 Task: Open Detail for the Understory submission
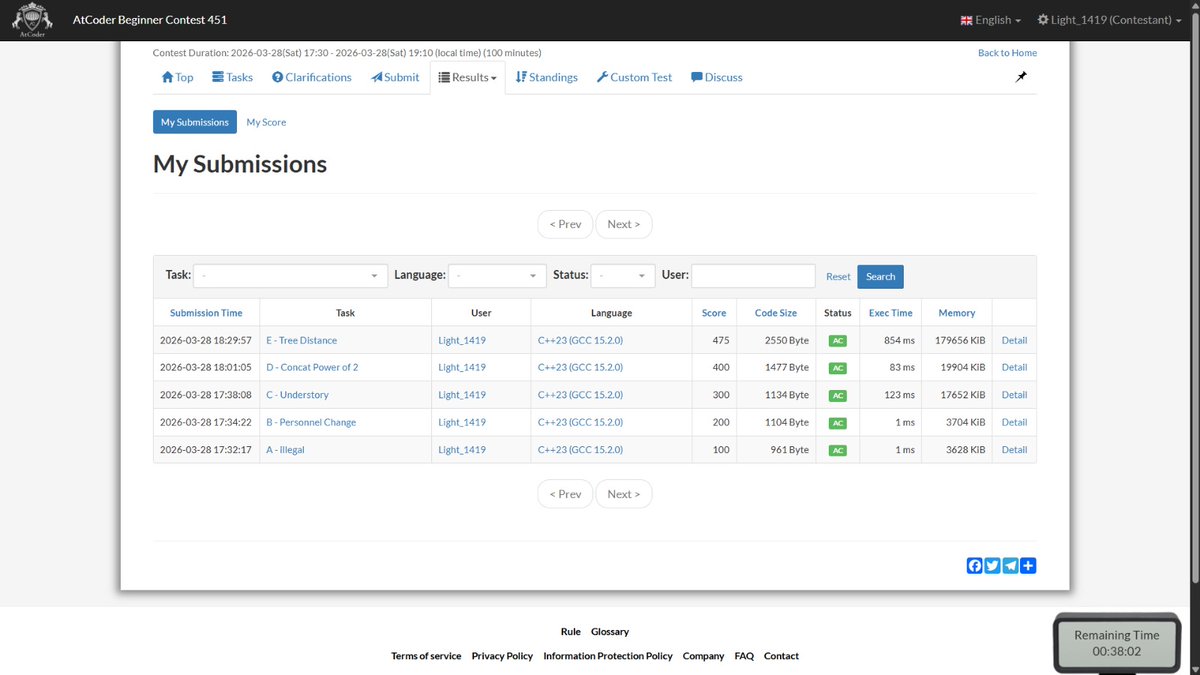(1014, 395)
